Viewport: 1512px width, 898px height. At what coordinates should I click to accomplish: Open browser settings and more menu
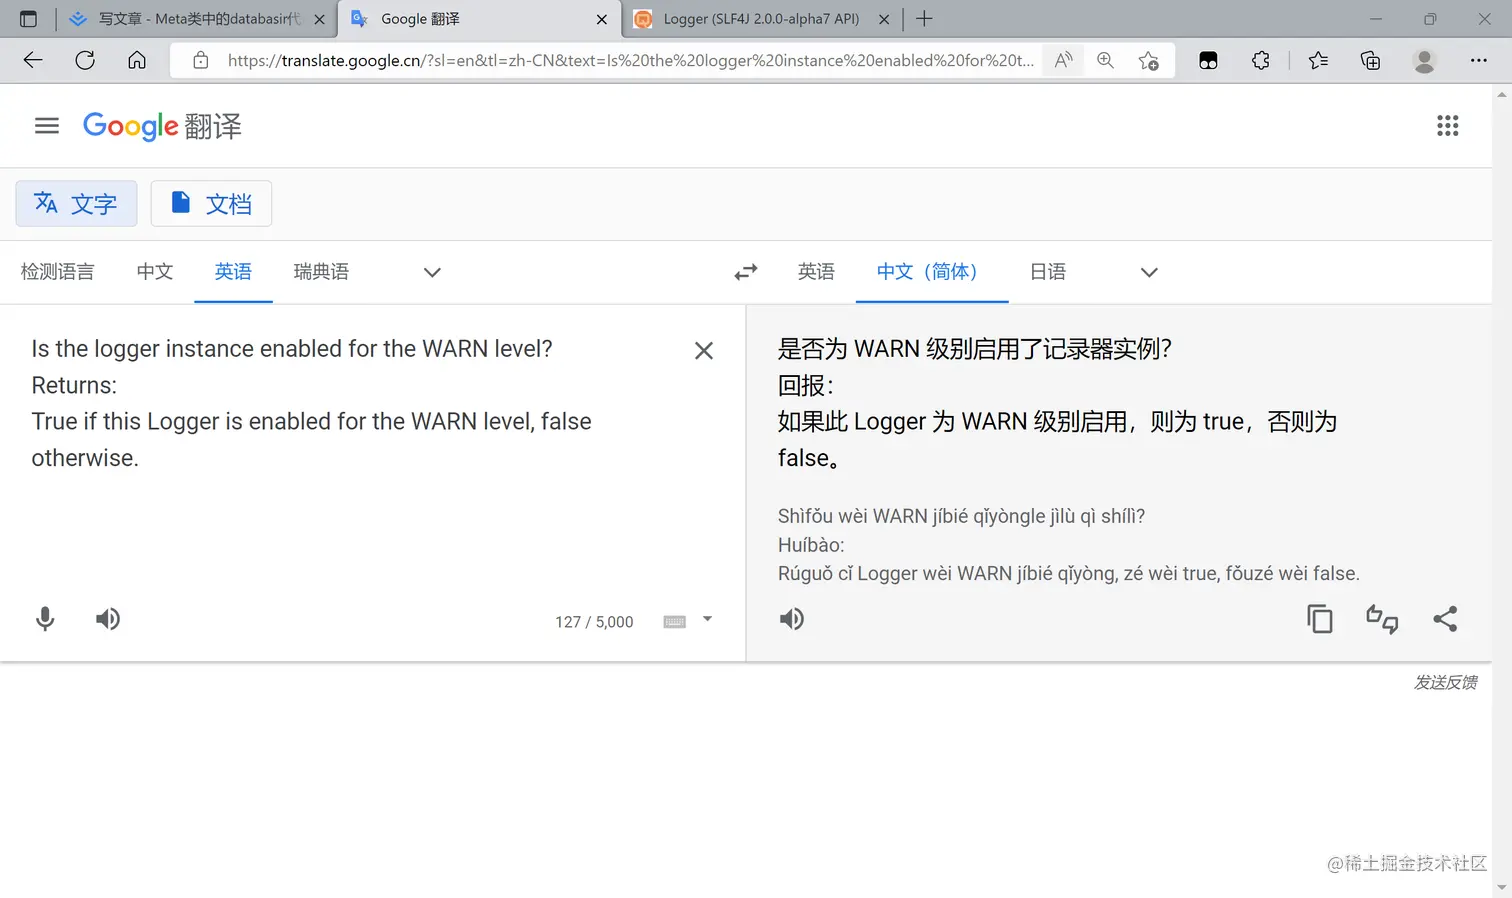click(x=1478, y=60)
